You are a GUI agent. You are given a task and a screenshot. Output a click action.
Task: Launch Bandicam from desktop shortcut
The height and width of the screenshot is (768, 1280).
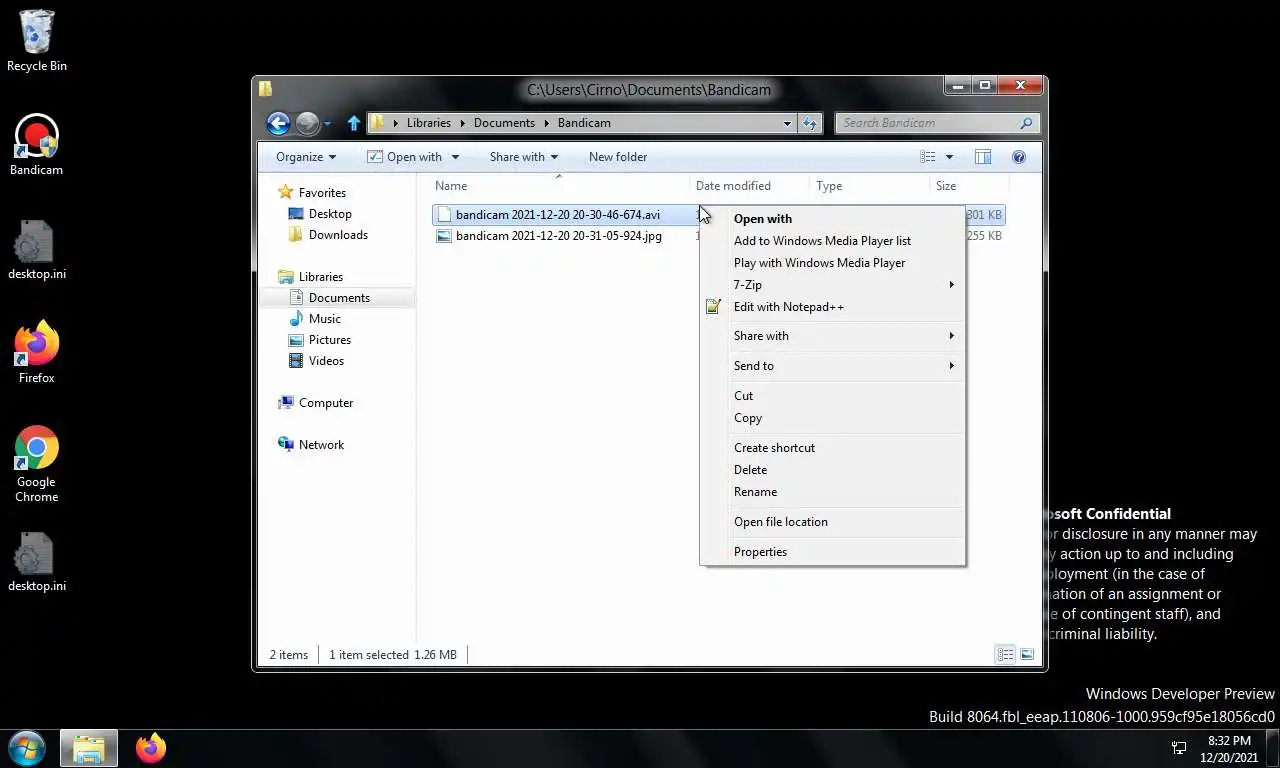tap(36, 145)
